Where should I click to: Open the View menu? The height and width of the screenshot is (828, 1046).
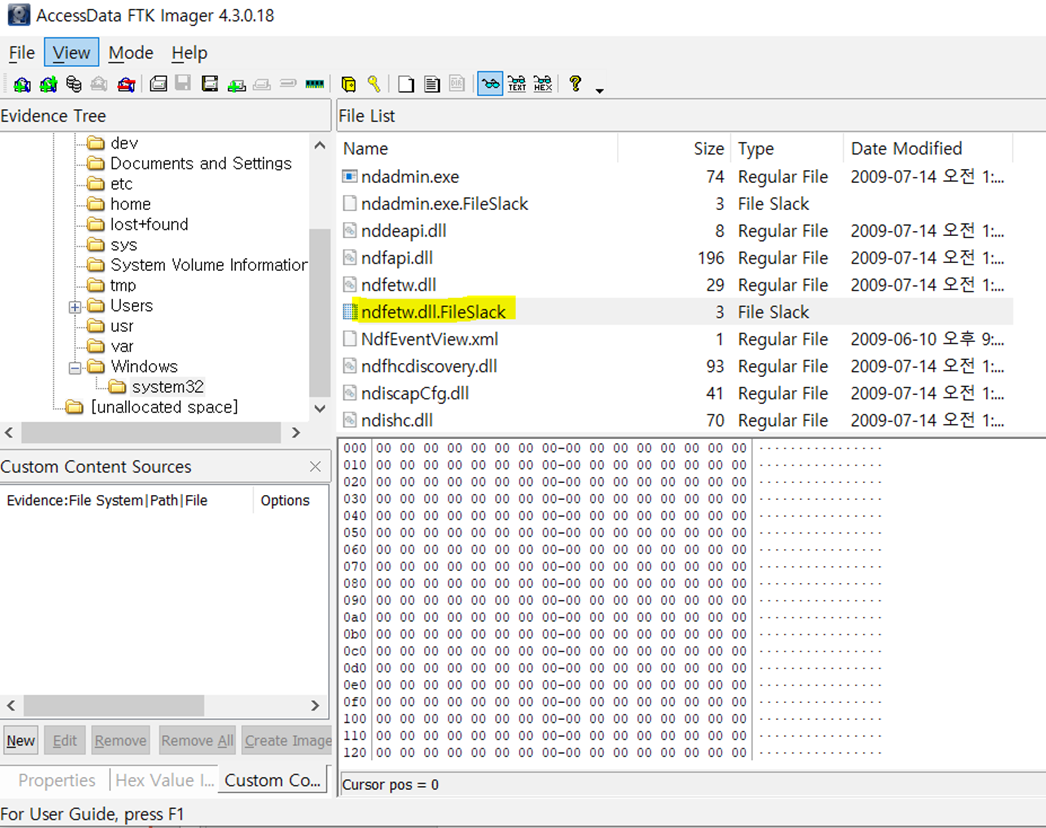(71, 53)
